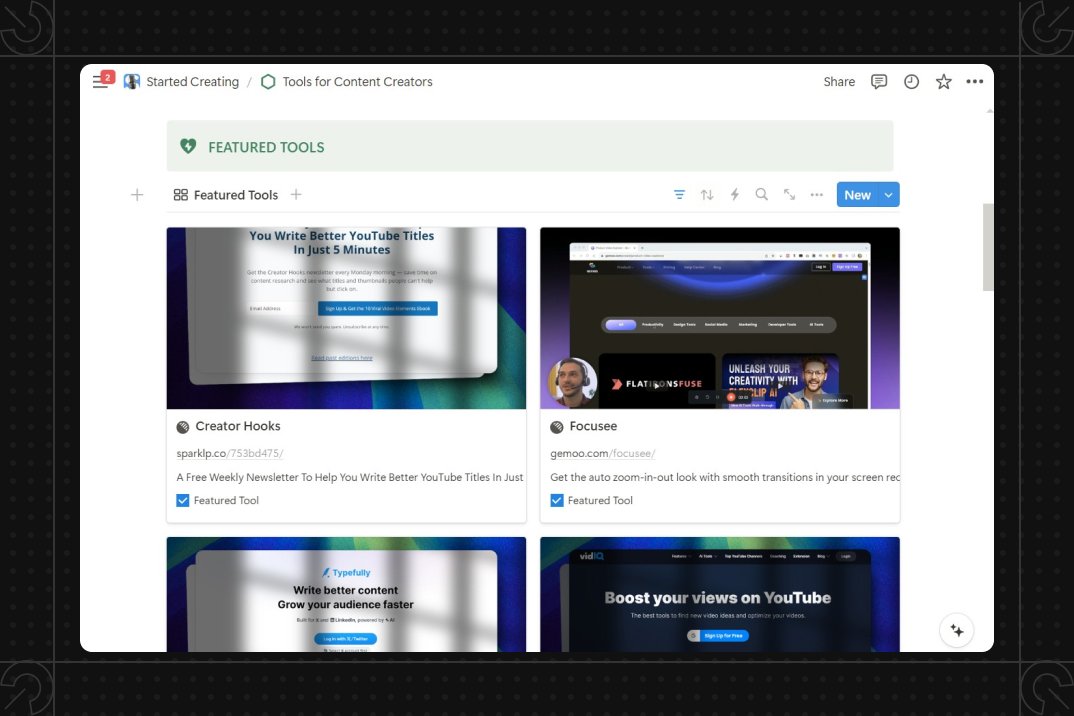View page update history clock icon
The height and width of the screenshot is (716, 1074).
(911, 82)
